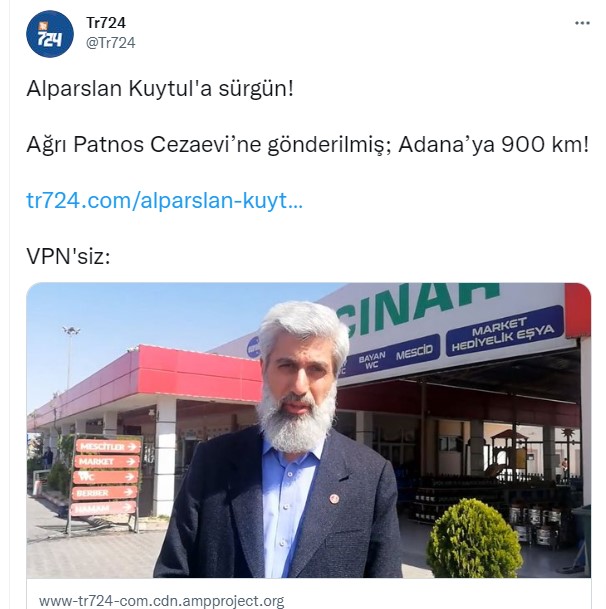Image resolution: width=606 pixels, height=609 pixels.
Task: Click "MARKET HEDİYELİK EŞYA" sign in preview photo
Action: click(504, 332)
